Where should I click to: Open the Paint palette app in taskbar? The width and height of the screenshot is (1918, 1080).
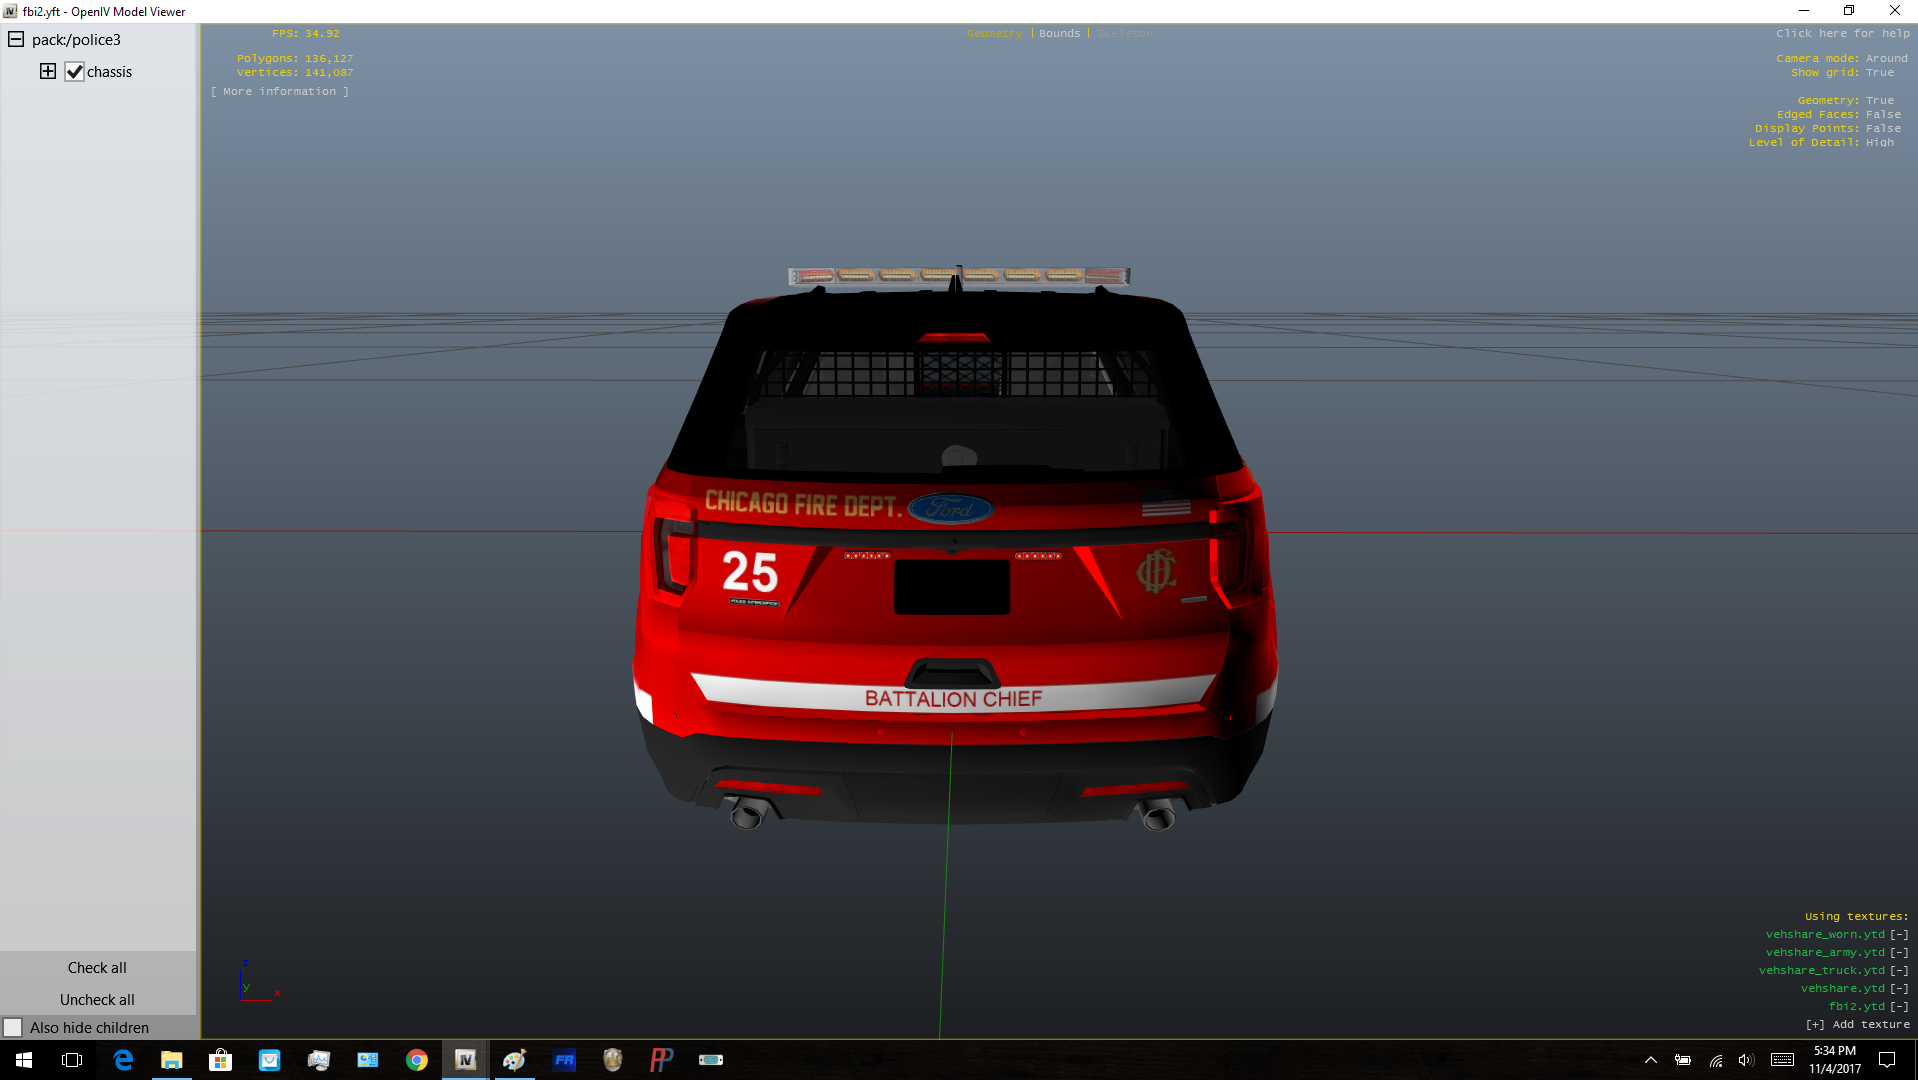515,1060
